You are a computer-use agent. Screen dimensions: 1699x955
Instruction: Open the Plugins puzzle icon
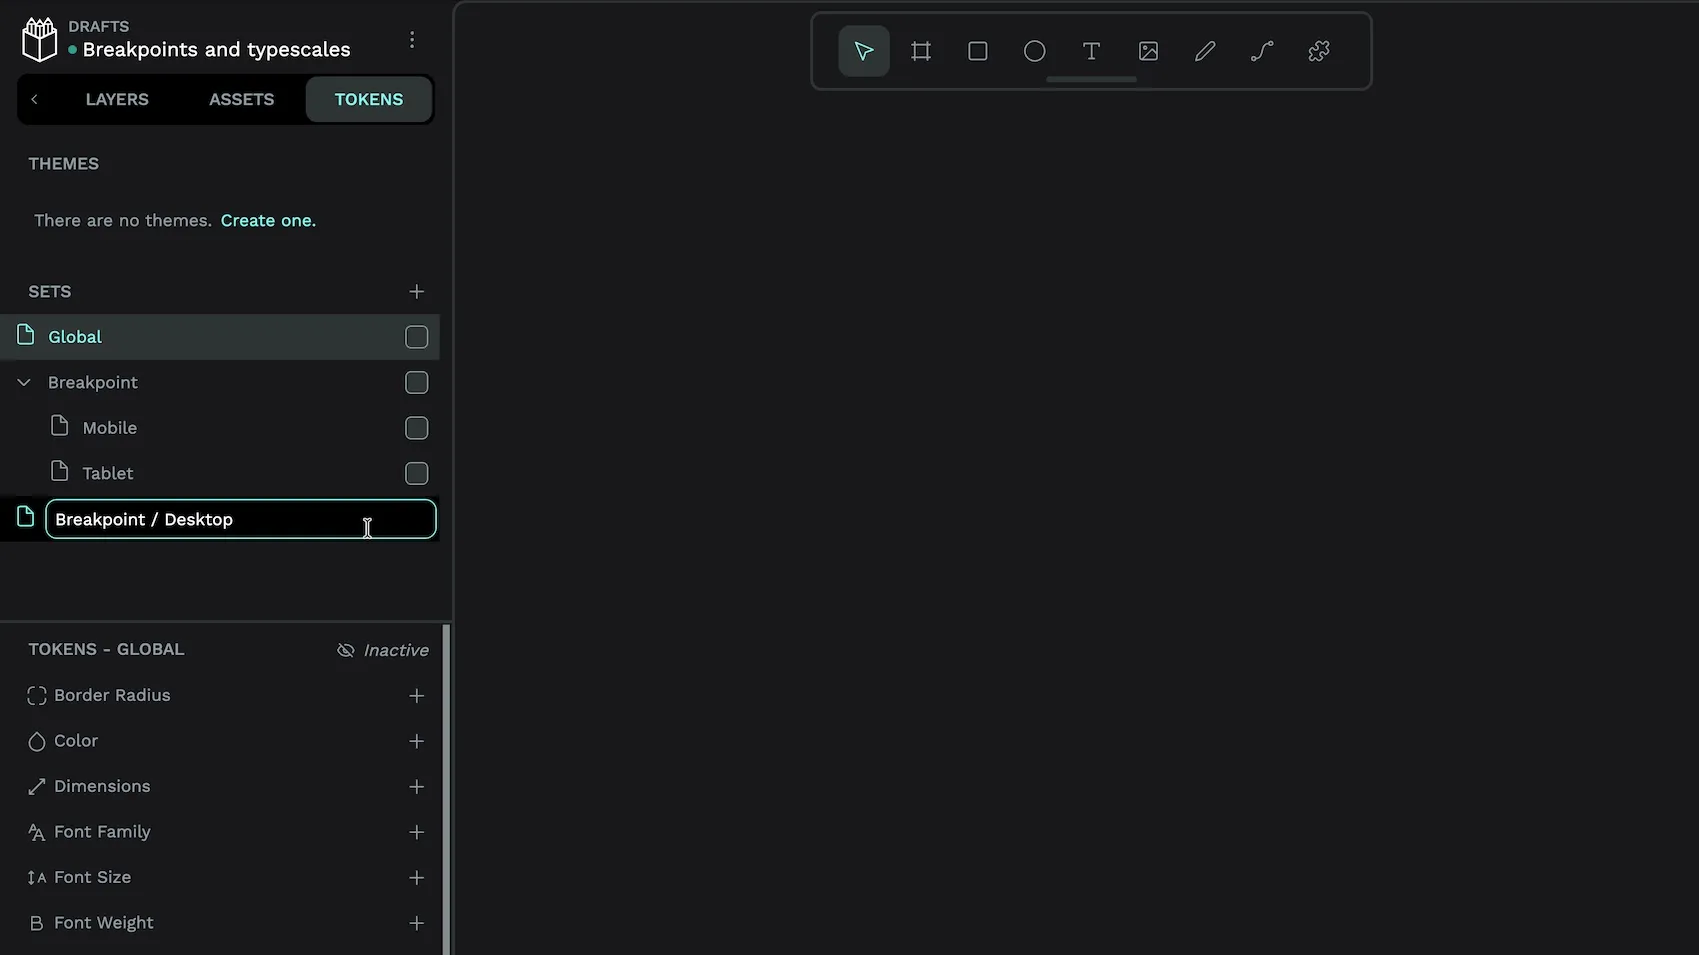click(x=1319, y=51)
